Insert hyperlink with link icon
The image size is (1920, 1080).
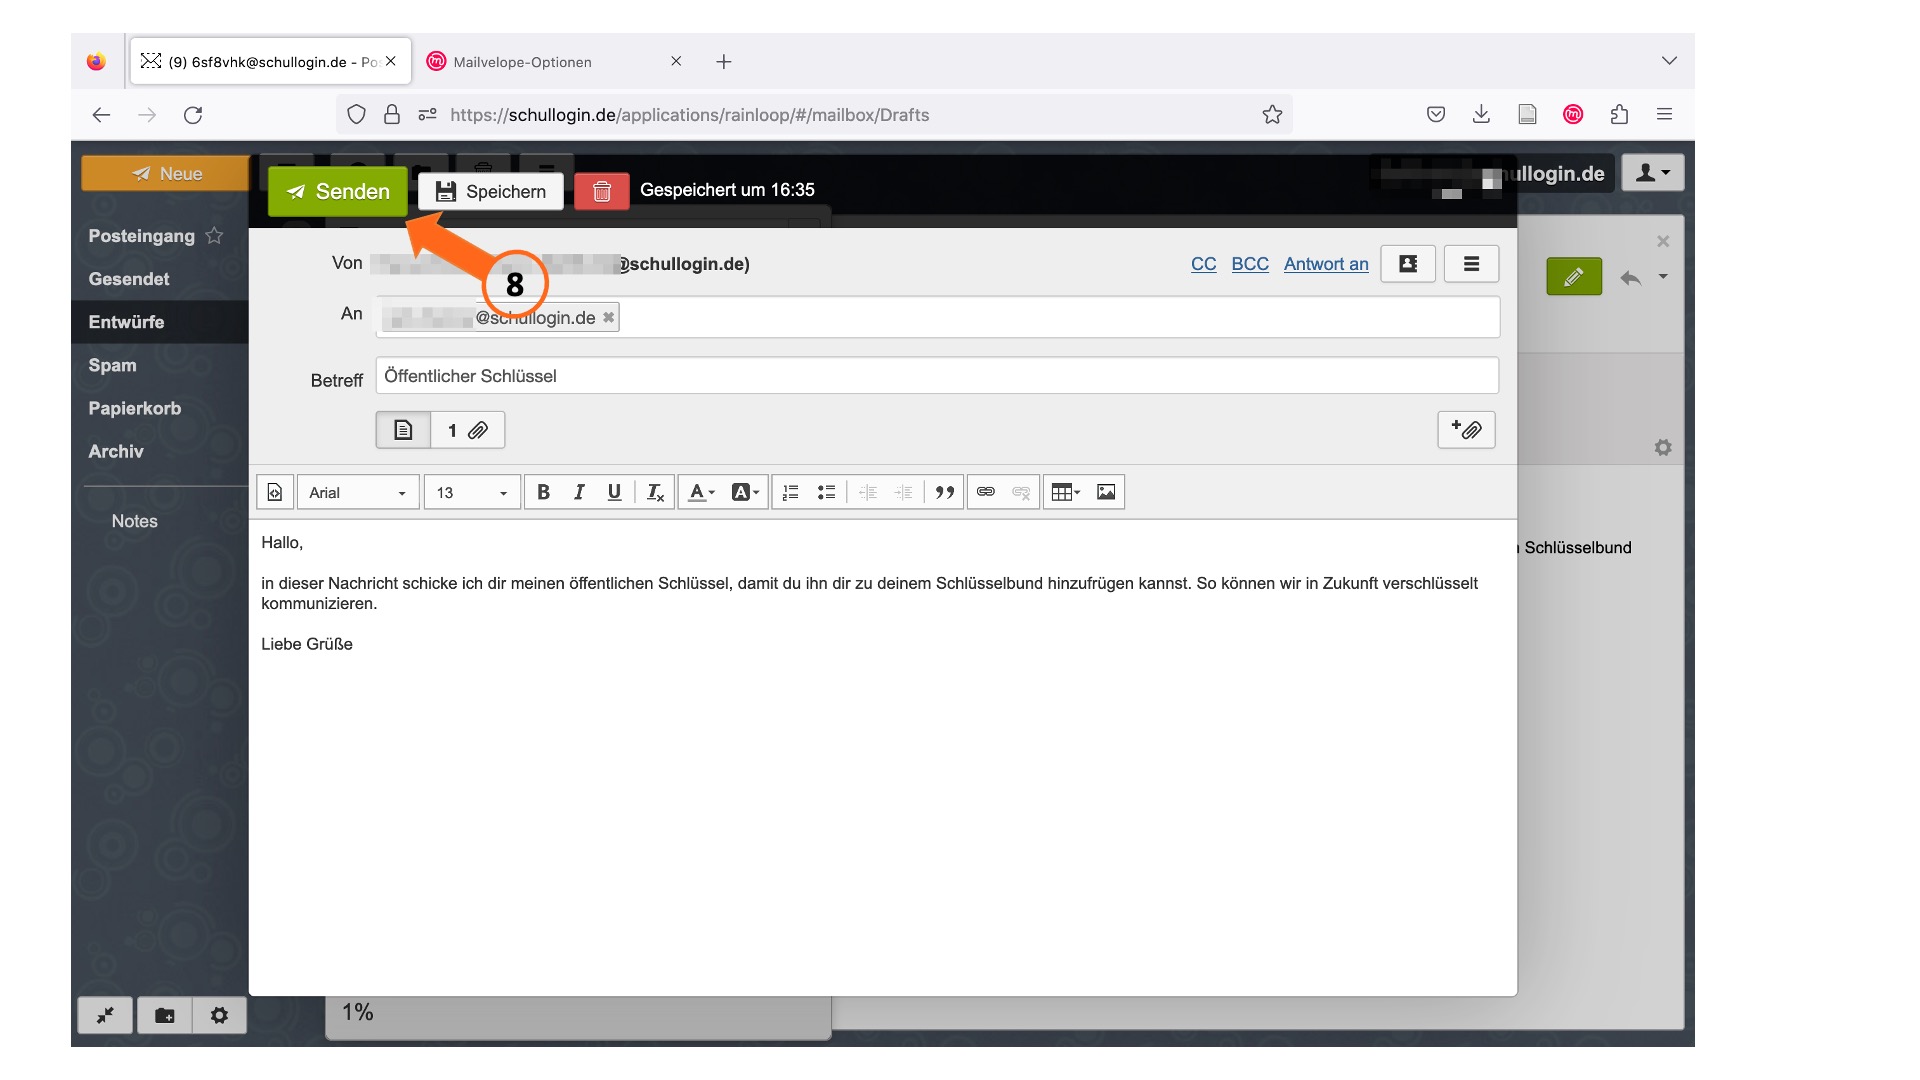pyautogui.click(x=986, y=492)
